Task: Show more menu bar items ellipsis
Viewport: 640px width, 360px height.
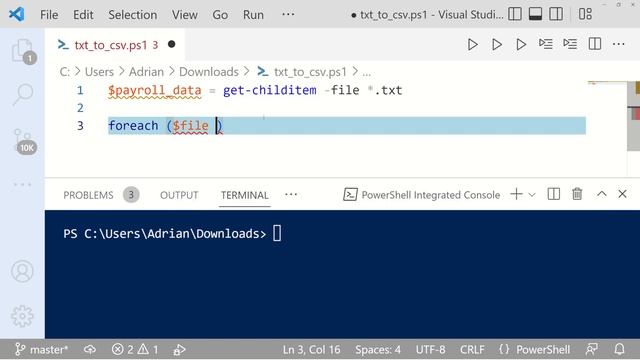Action: tap(288, 14)
